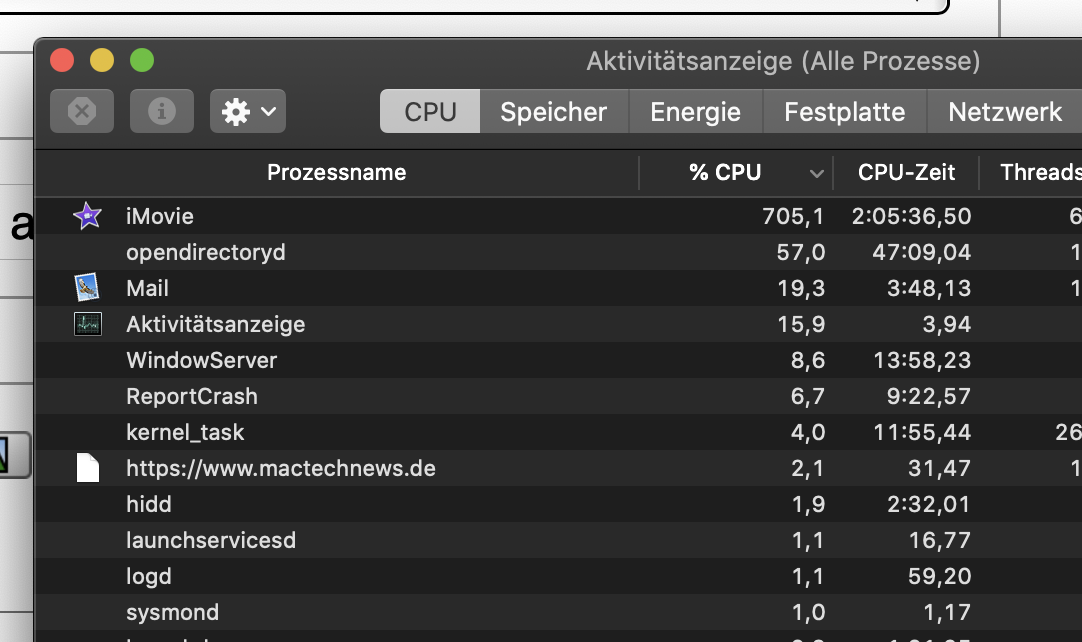Click the green fullscreen window button

point(142,60)
